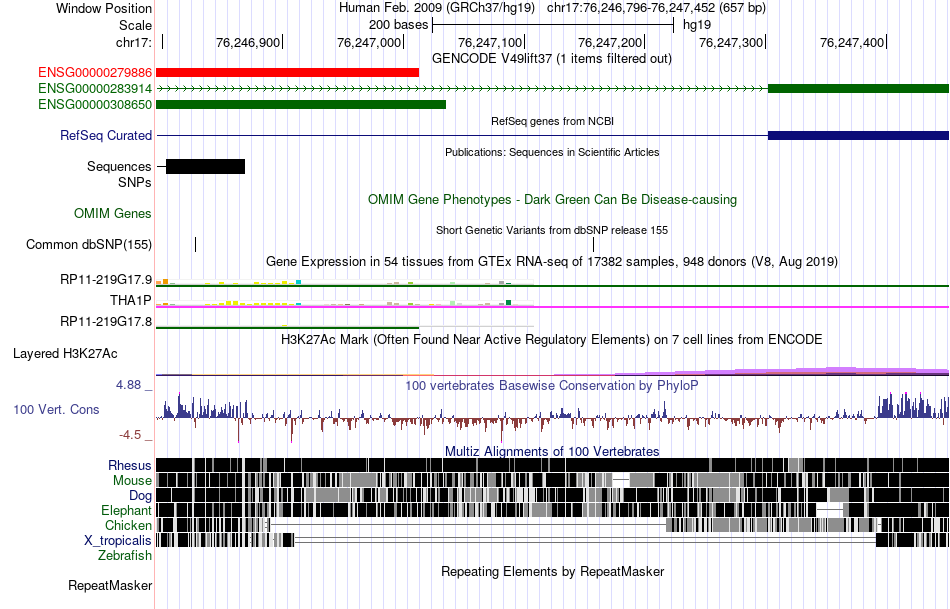Open the 100 vertebrates Basewise Conservation title

(552, 385)
